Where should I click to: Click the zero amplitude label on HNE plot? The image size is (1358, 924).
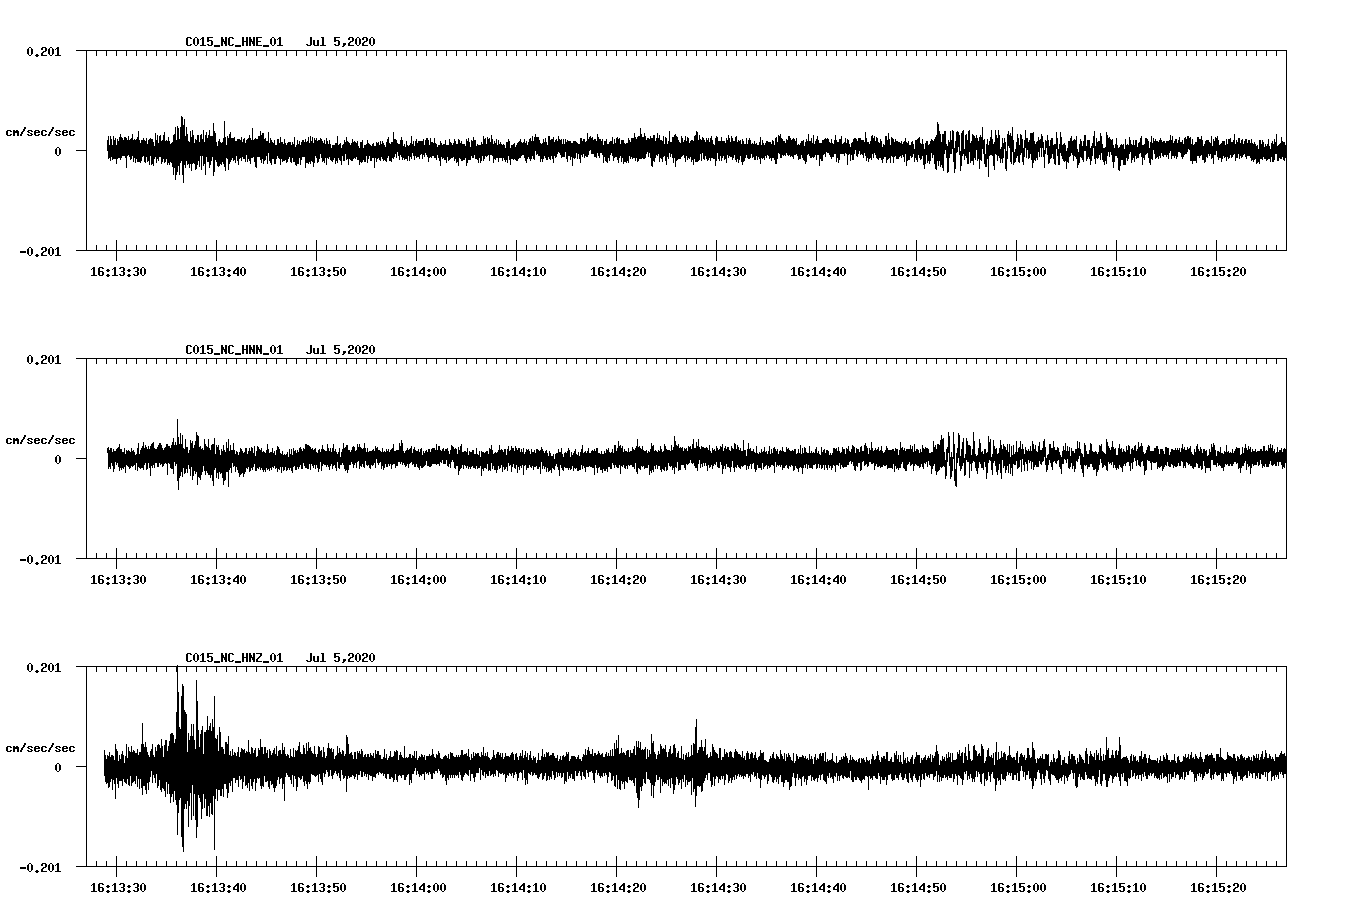click(58, 151)
